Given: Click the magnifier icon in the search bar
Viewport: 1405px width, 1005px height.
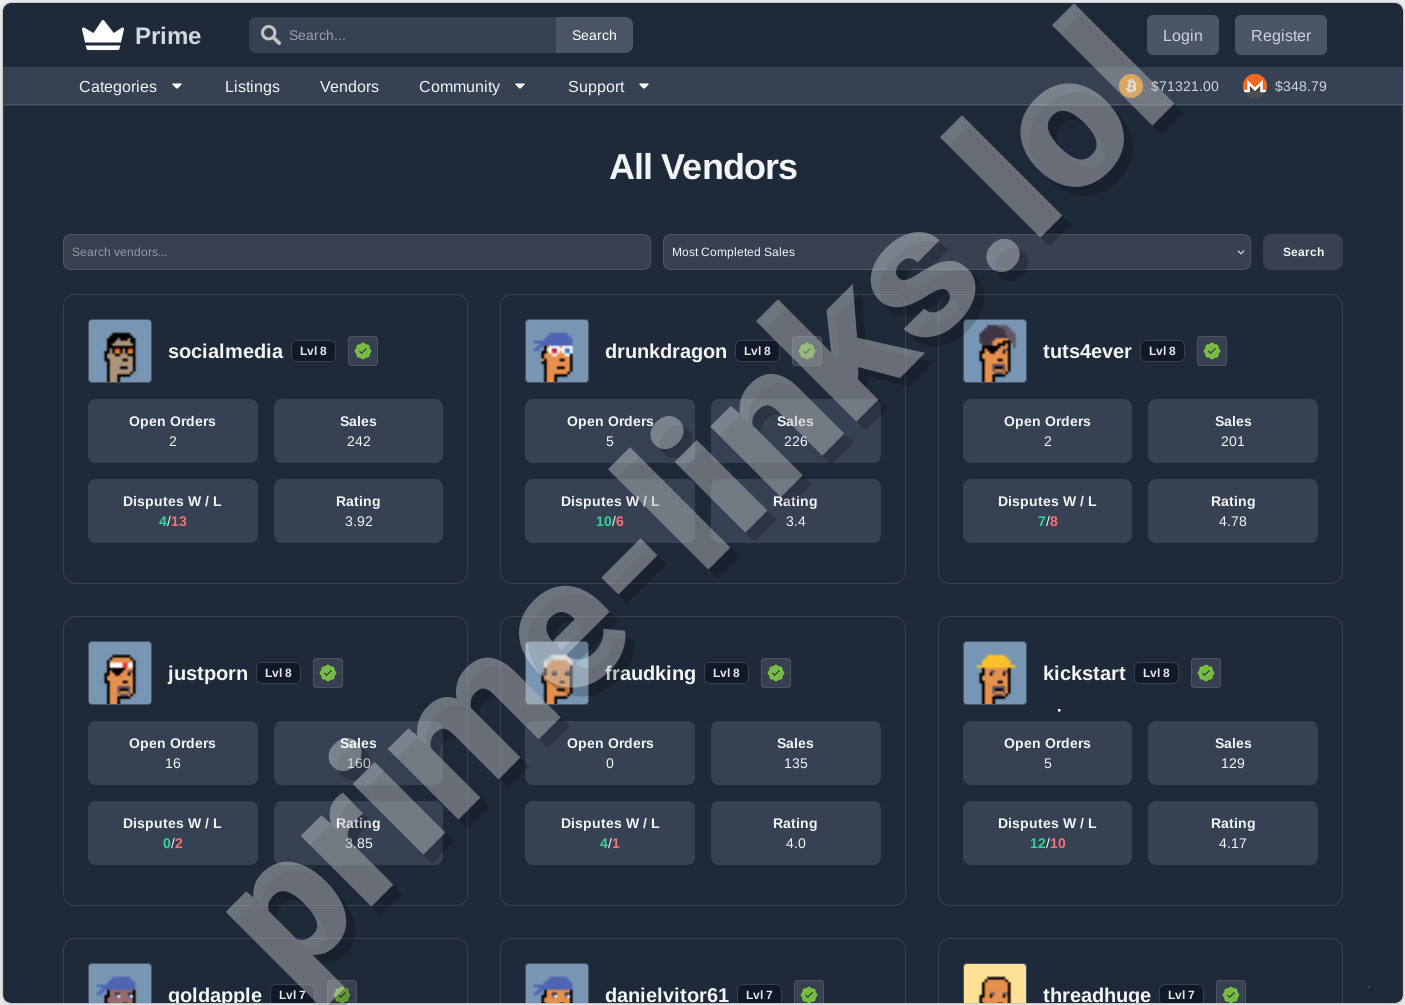Looking at the screenshot, I should (x=270, y=34).
